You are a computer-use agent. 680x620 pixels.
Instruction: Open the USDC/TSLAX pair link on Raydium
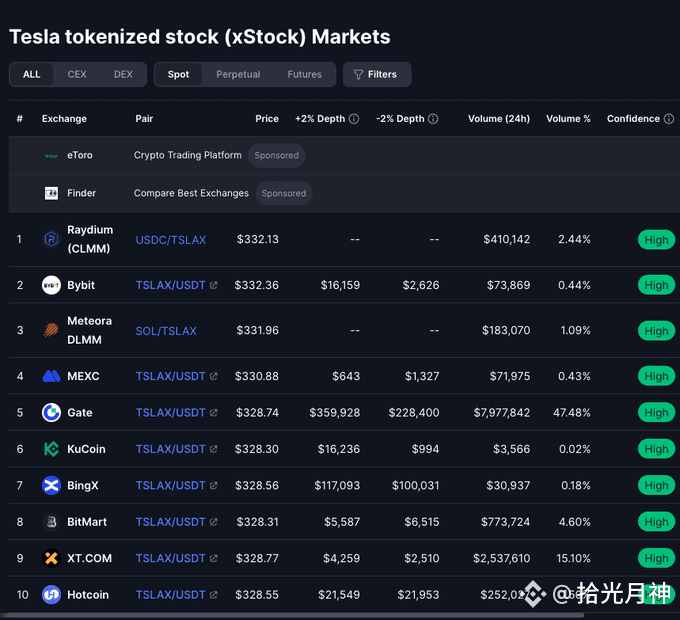[170, 240]
